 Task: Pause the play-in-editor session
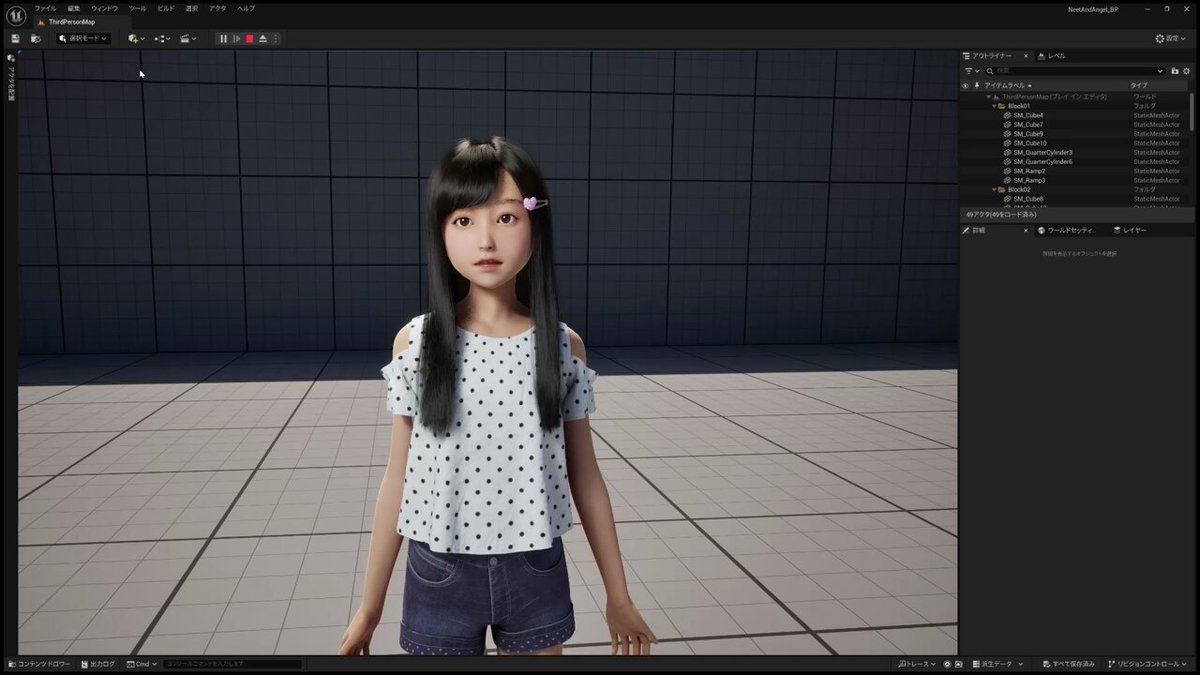[x=223, y=39]
